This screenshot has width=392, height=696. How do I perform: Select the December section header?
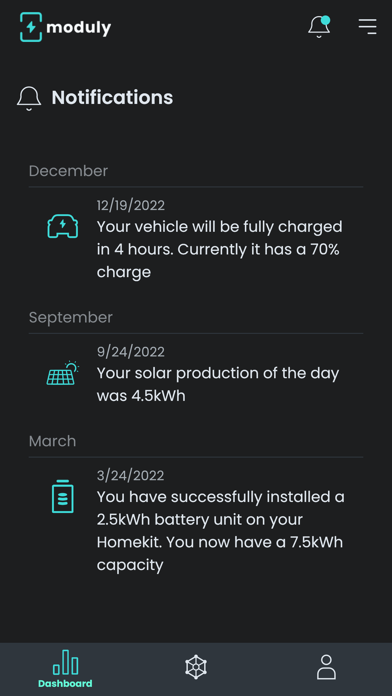(x=68, y=171)
